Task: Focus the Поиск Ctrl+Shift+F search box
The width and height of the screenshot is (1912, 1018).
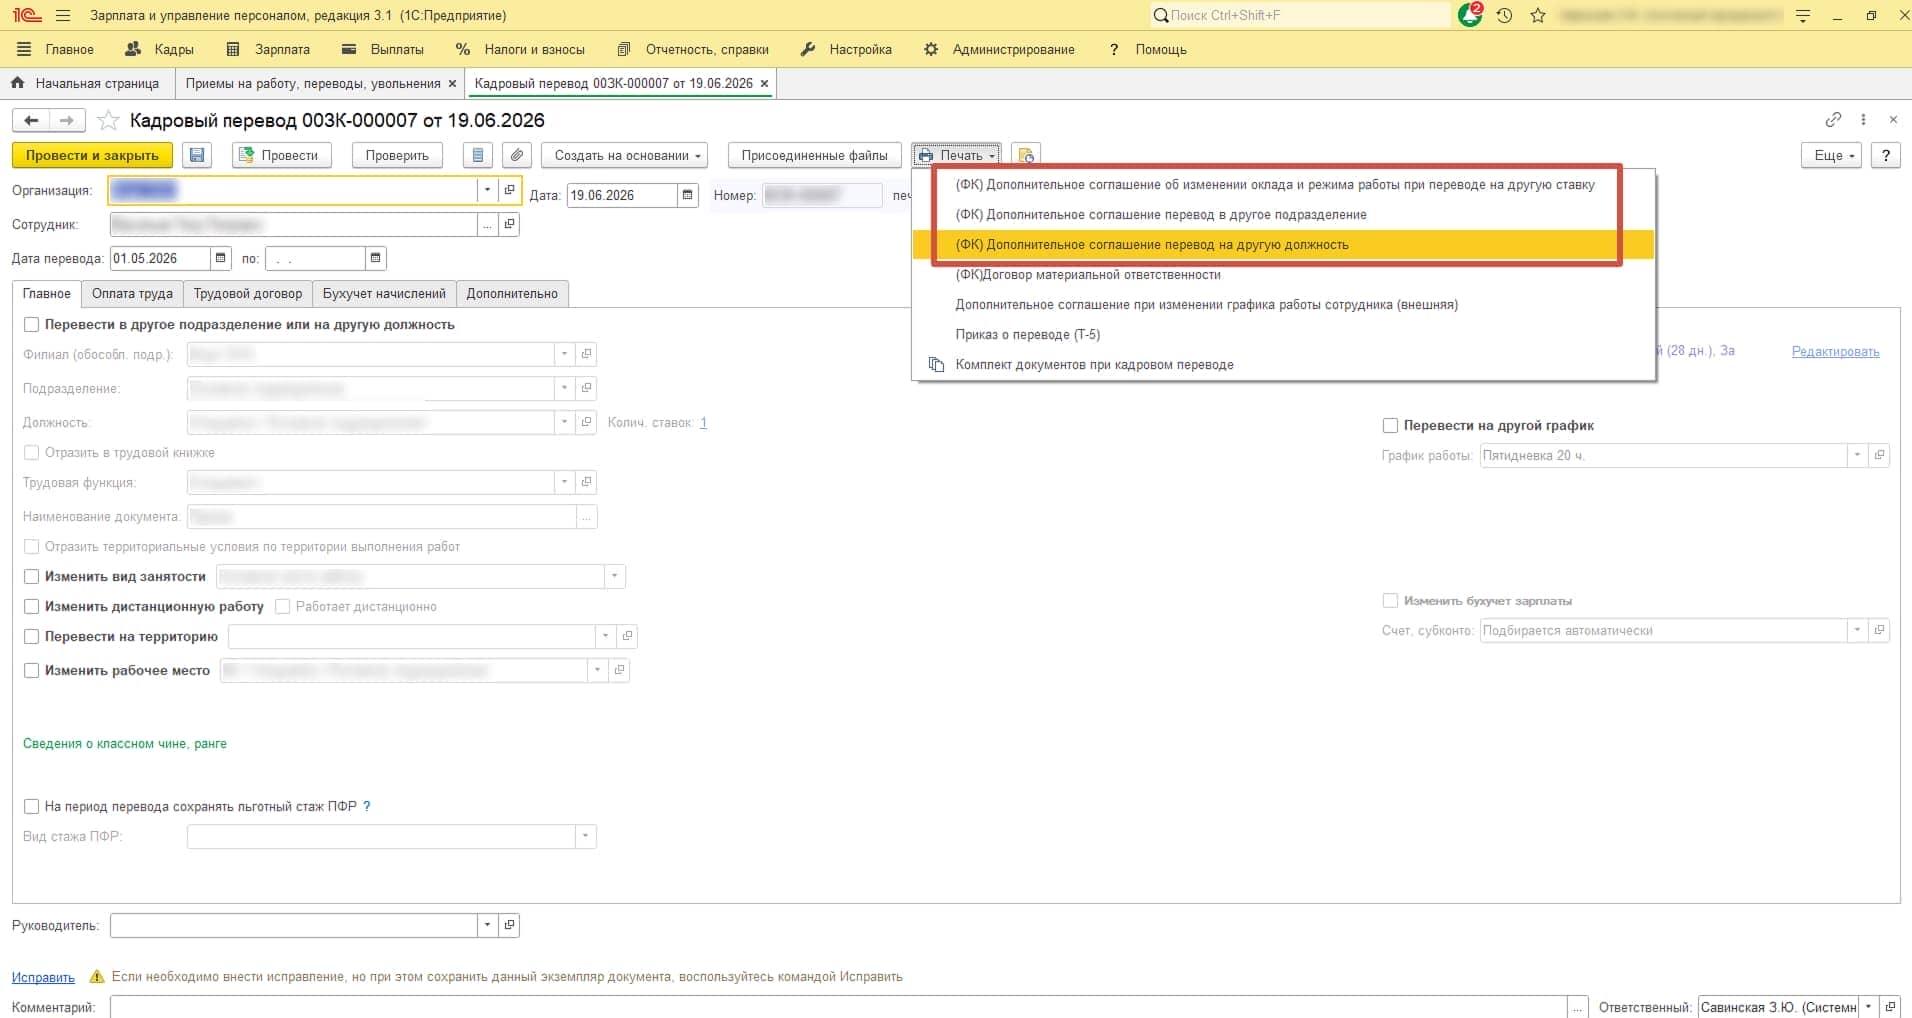Action: 1300,15
